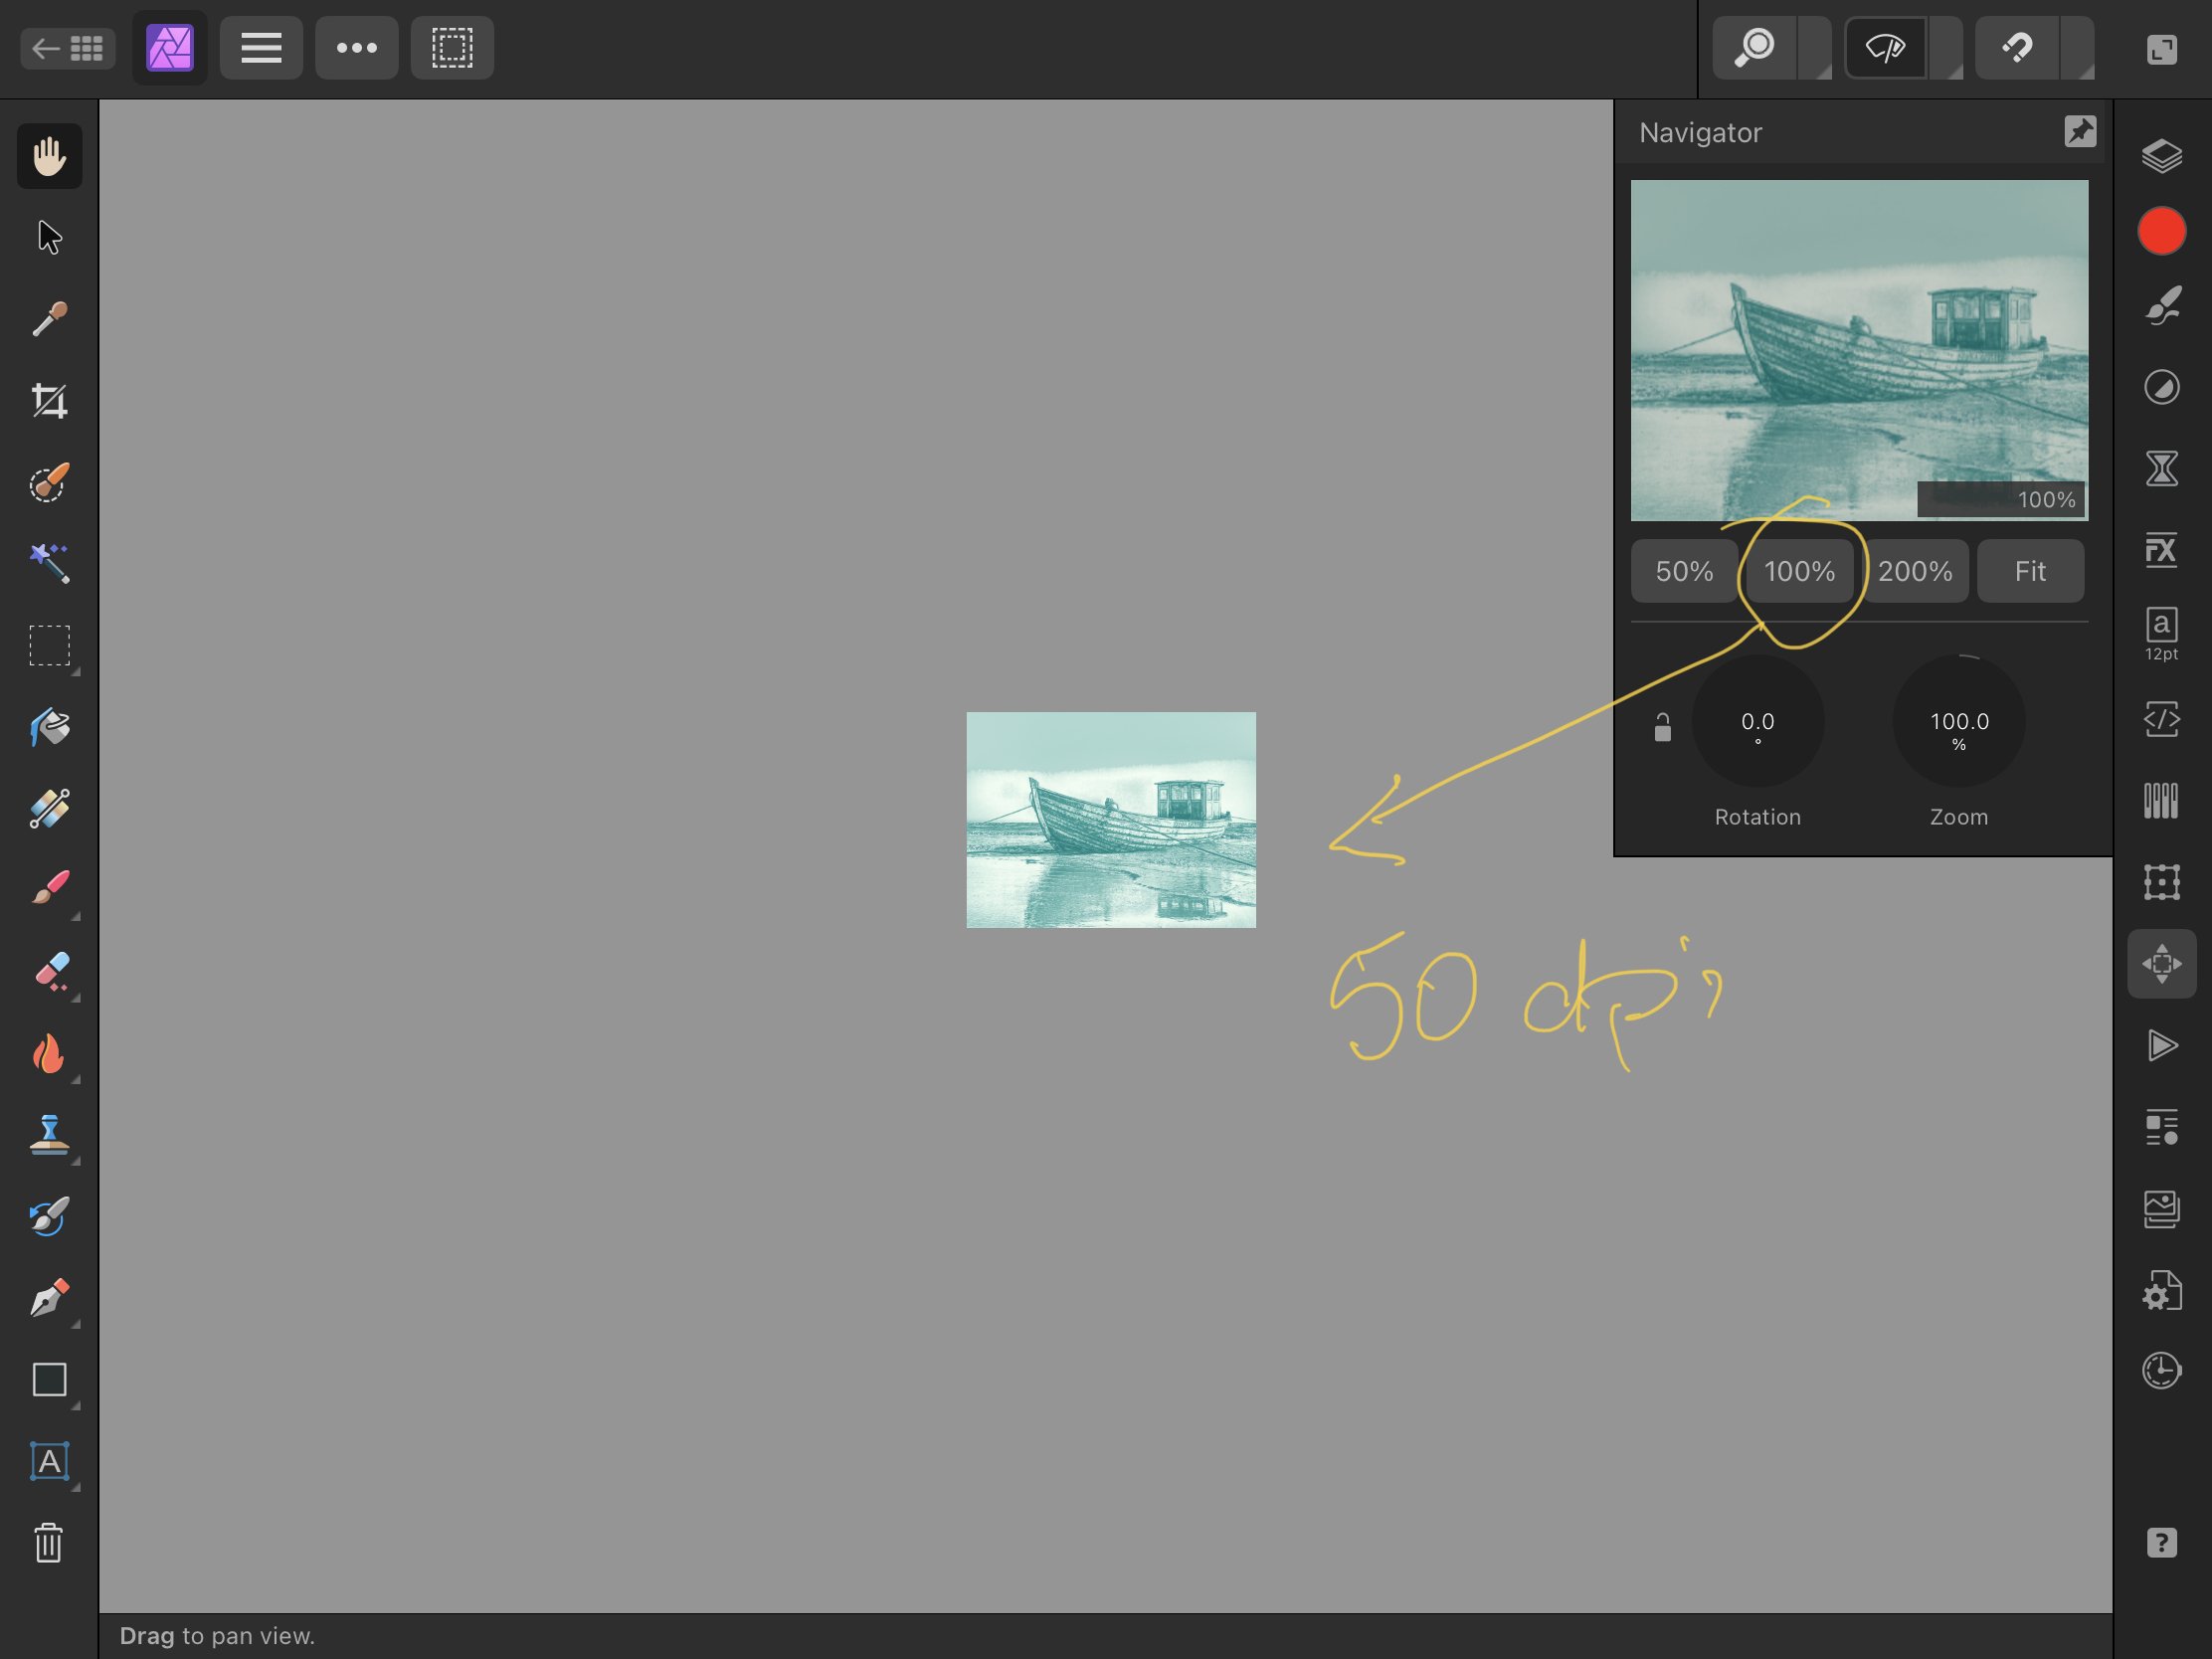Screen dimensions: 2212x1659
Task: Open the hamburger document menu
Action: point(260,47)
